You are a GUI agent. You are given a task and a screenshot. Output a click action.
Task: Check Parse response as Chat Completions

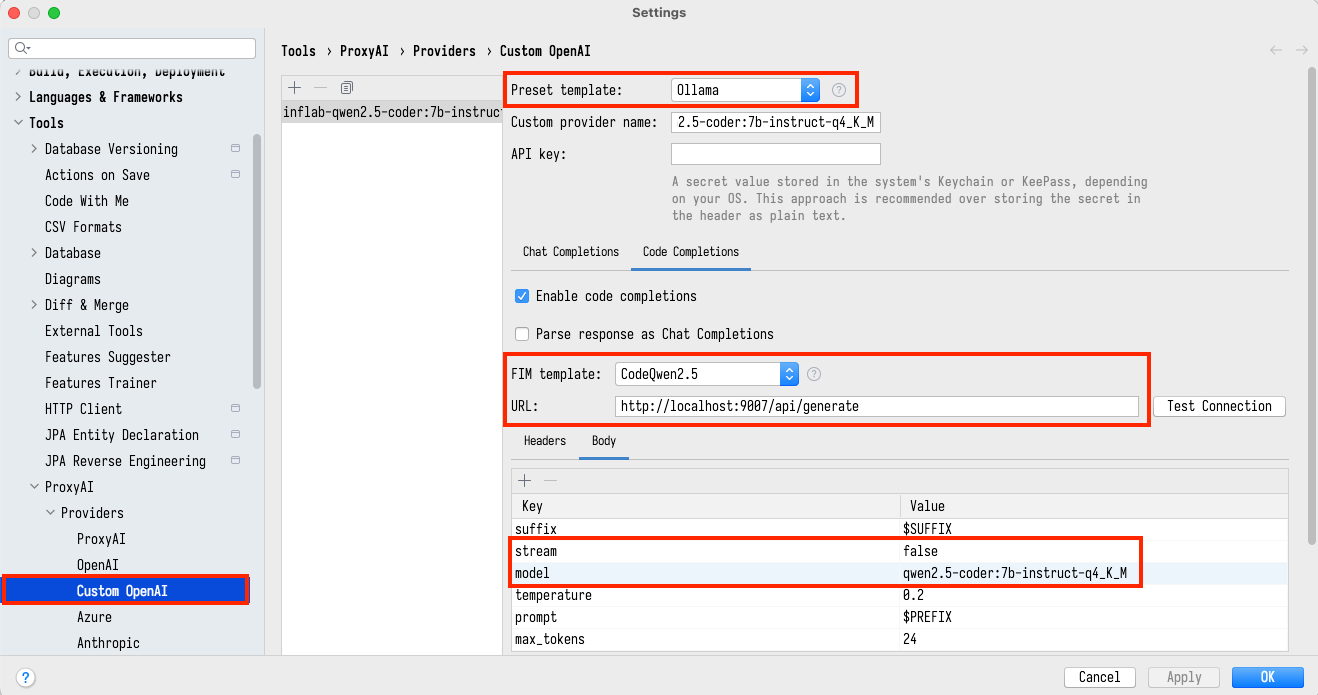click(x=521, y=334)
